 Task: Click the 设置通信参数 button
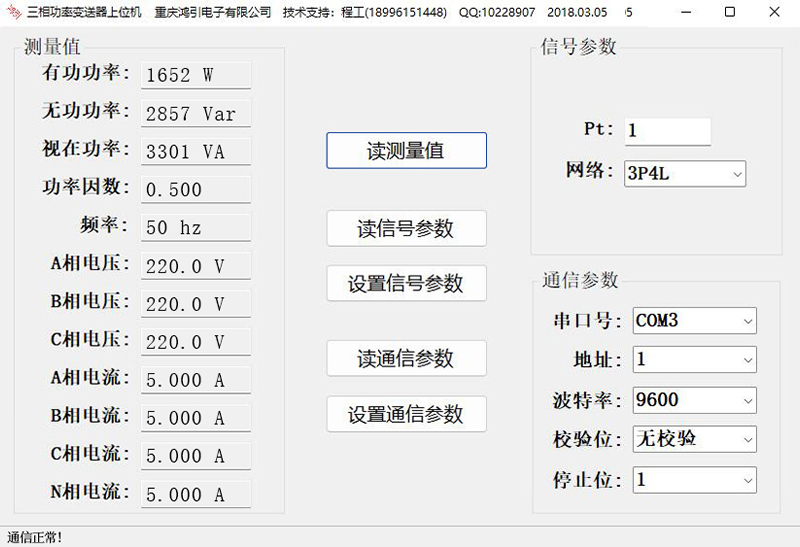tap(406, 414)
